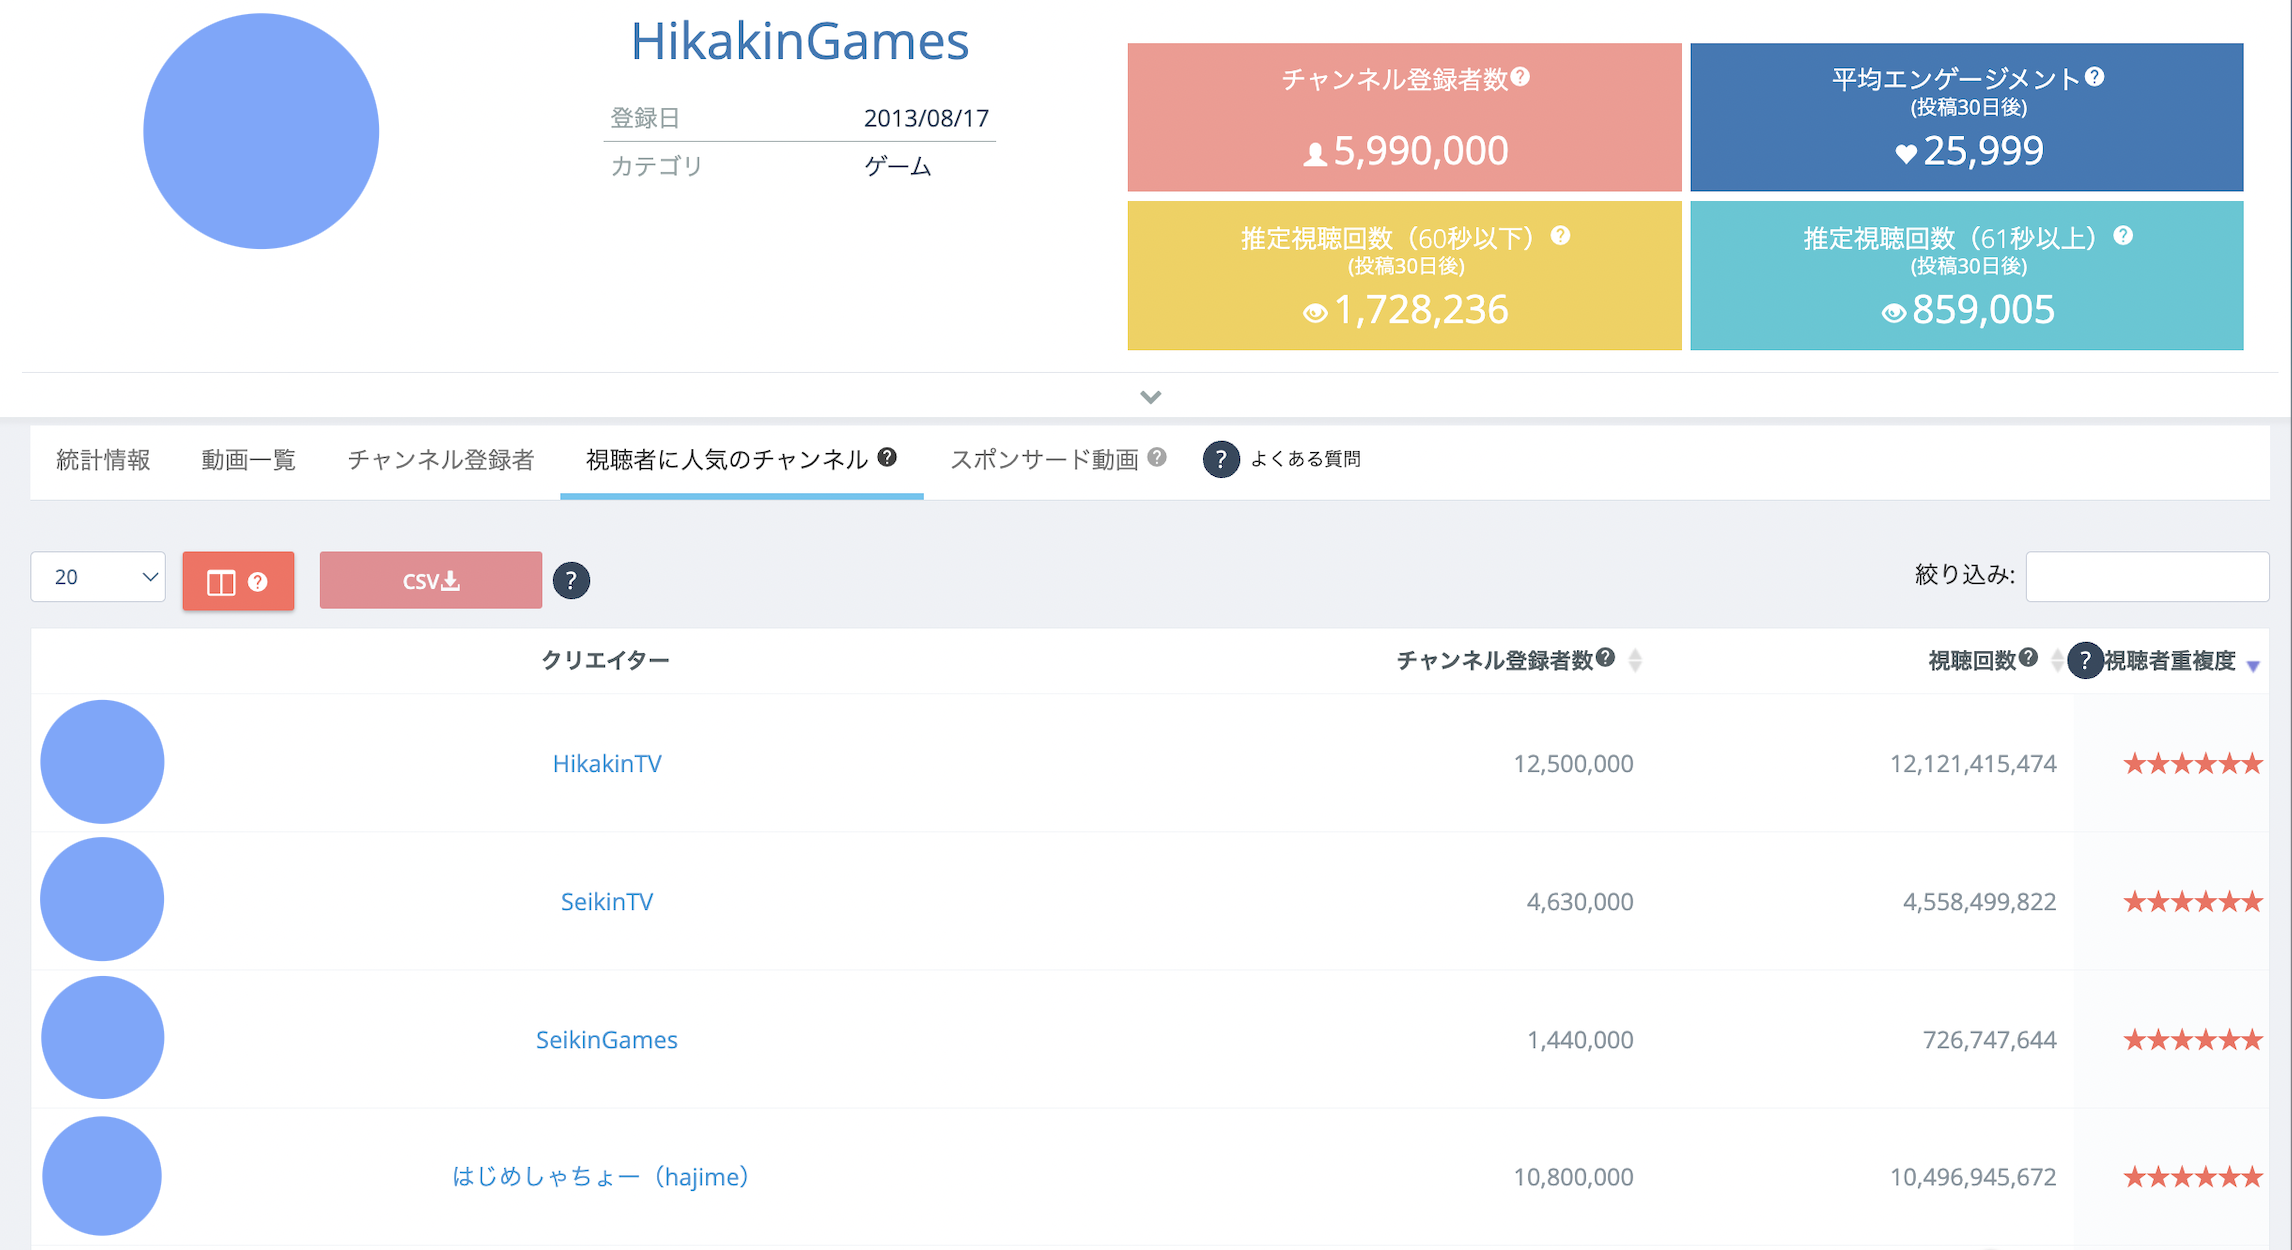Open HikakinTV channel link

pyautogui.click(x=606, y=763)
